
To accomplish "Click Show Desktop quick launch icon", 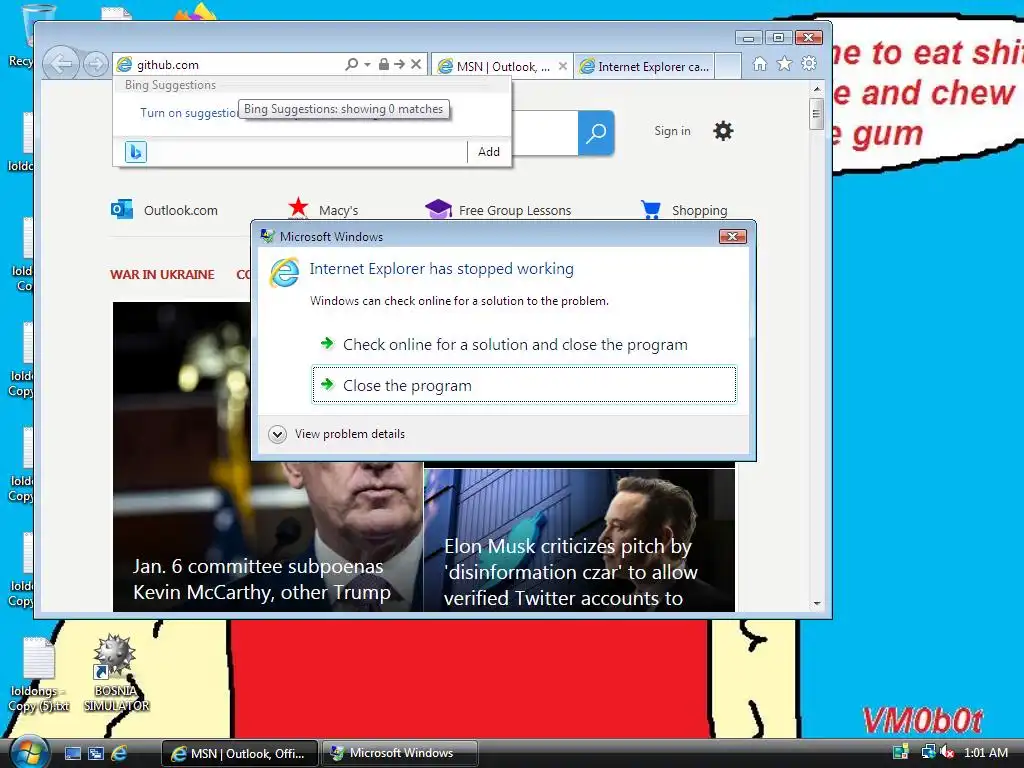I will pos(72,753).
